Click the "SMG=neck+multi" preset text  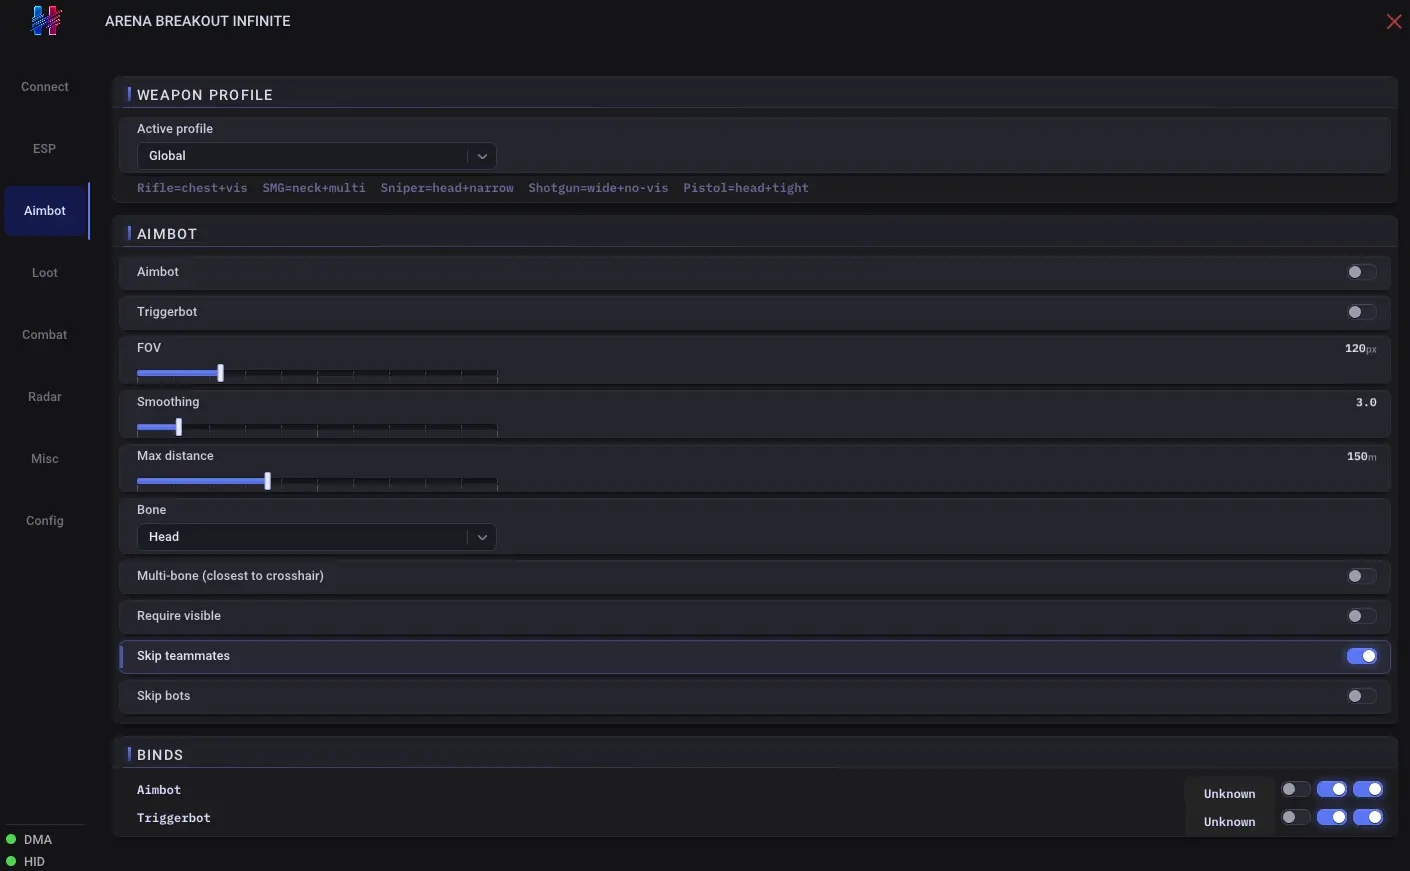pos(314,188)
